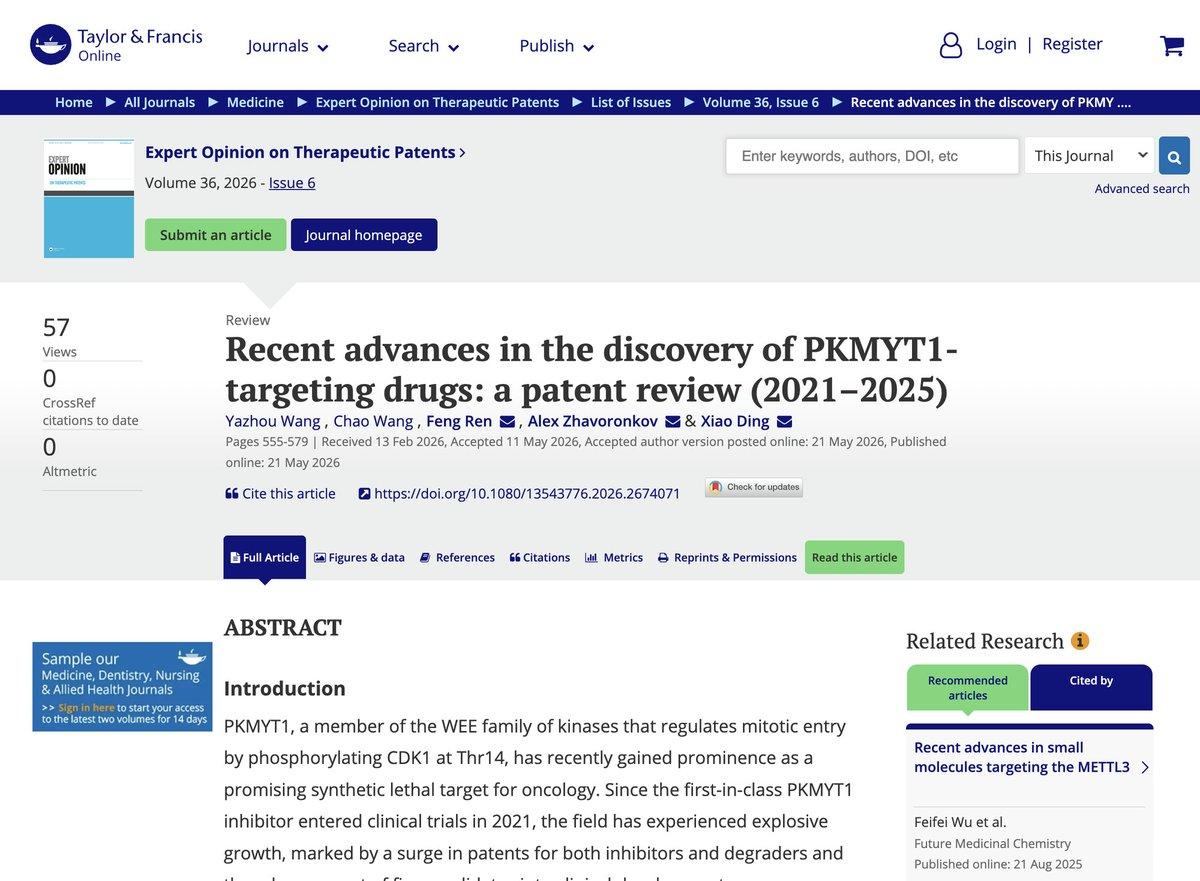The height and width of the screenshot is (881, 1200).
Task: Click author name Xiao Ding
Action: pyautogui.click(x=735, y=421)
